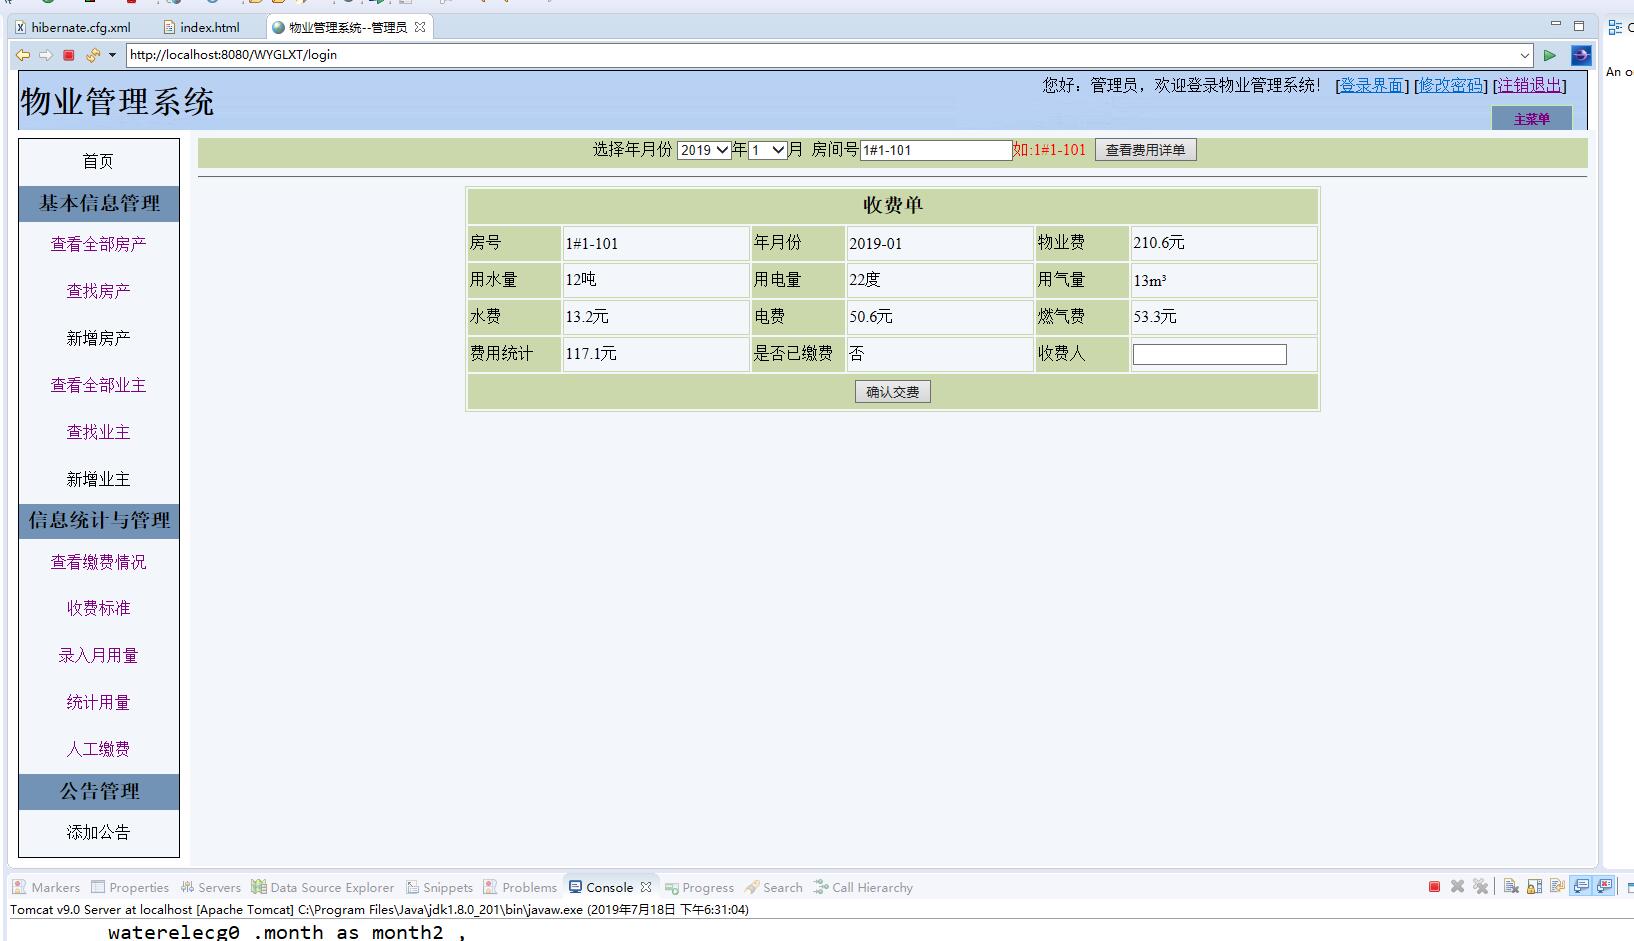This screenshot has height=941, width=1634.
Task: Terminate the Tomcat process in Console toolbar
Action: coord(1432,887)
